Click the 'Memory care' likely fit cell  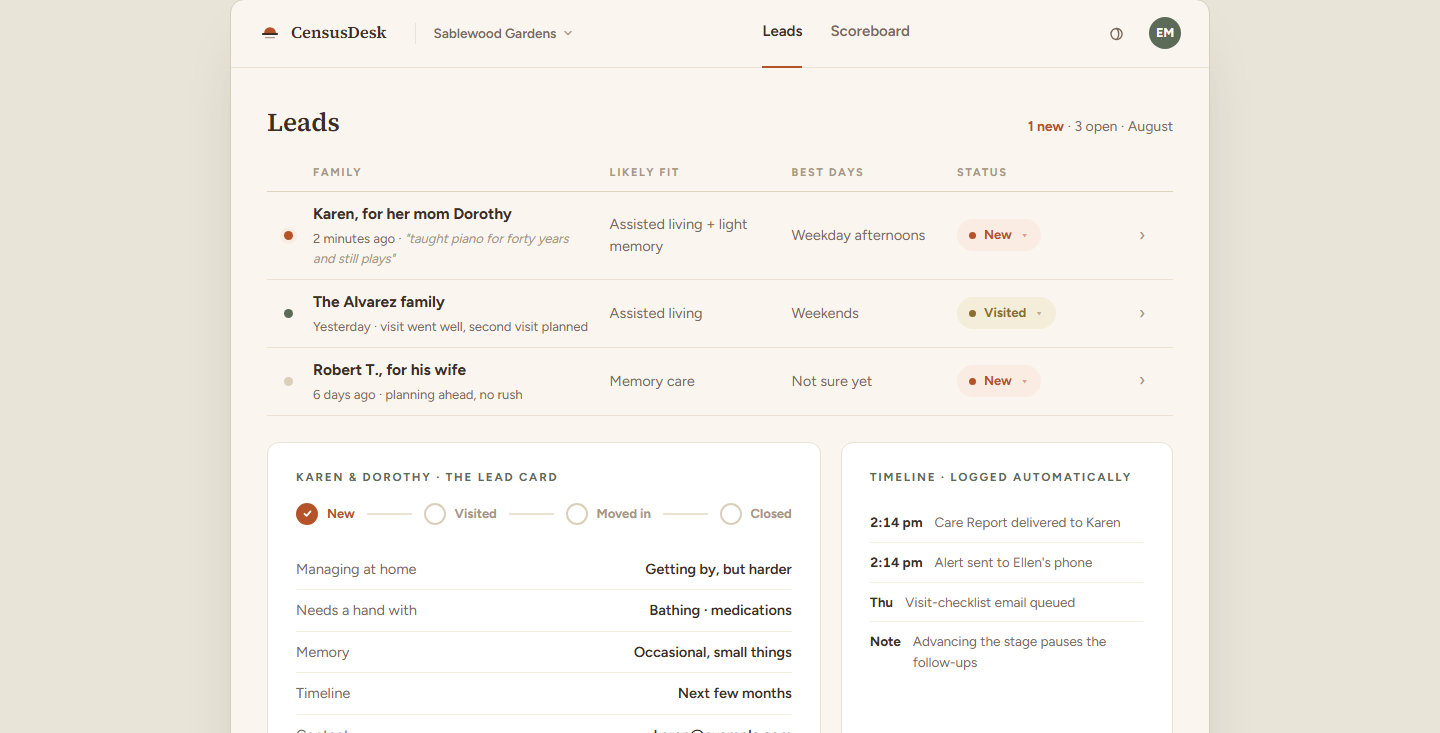click(652, 381)
